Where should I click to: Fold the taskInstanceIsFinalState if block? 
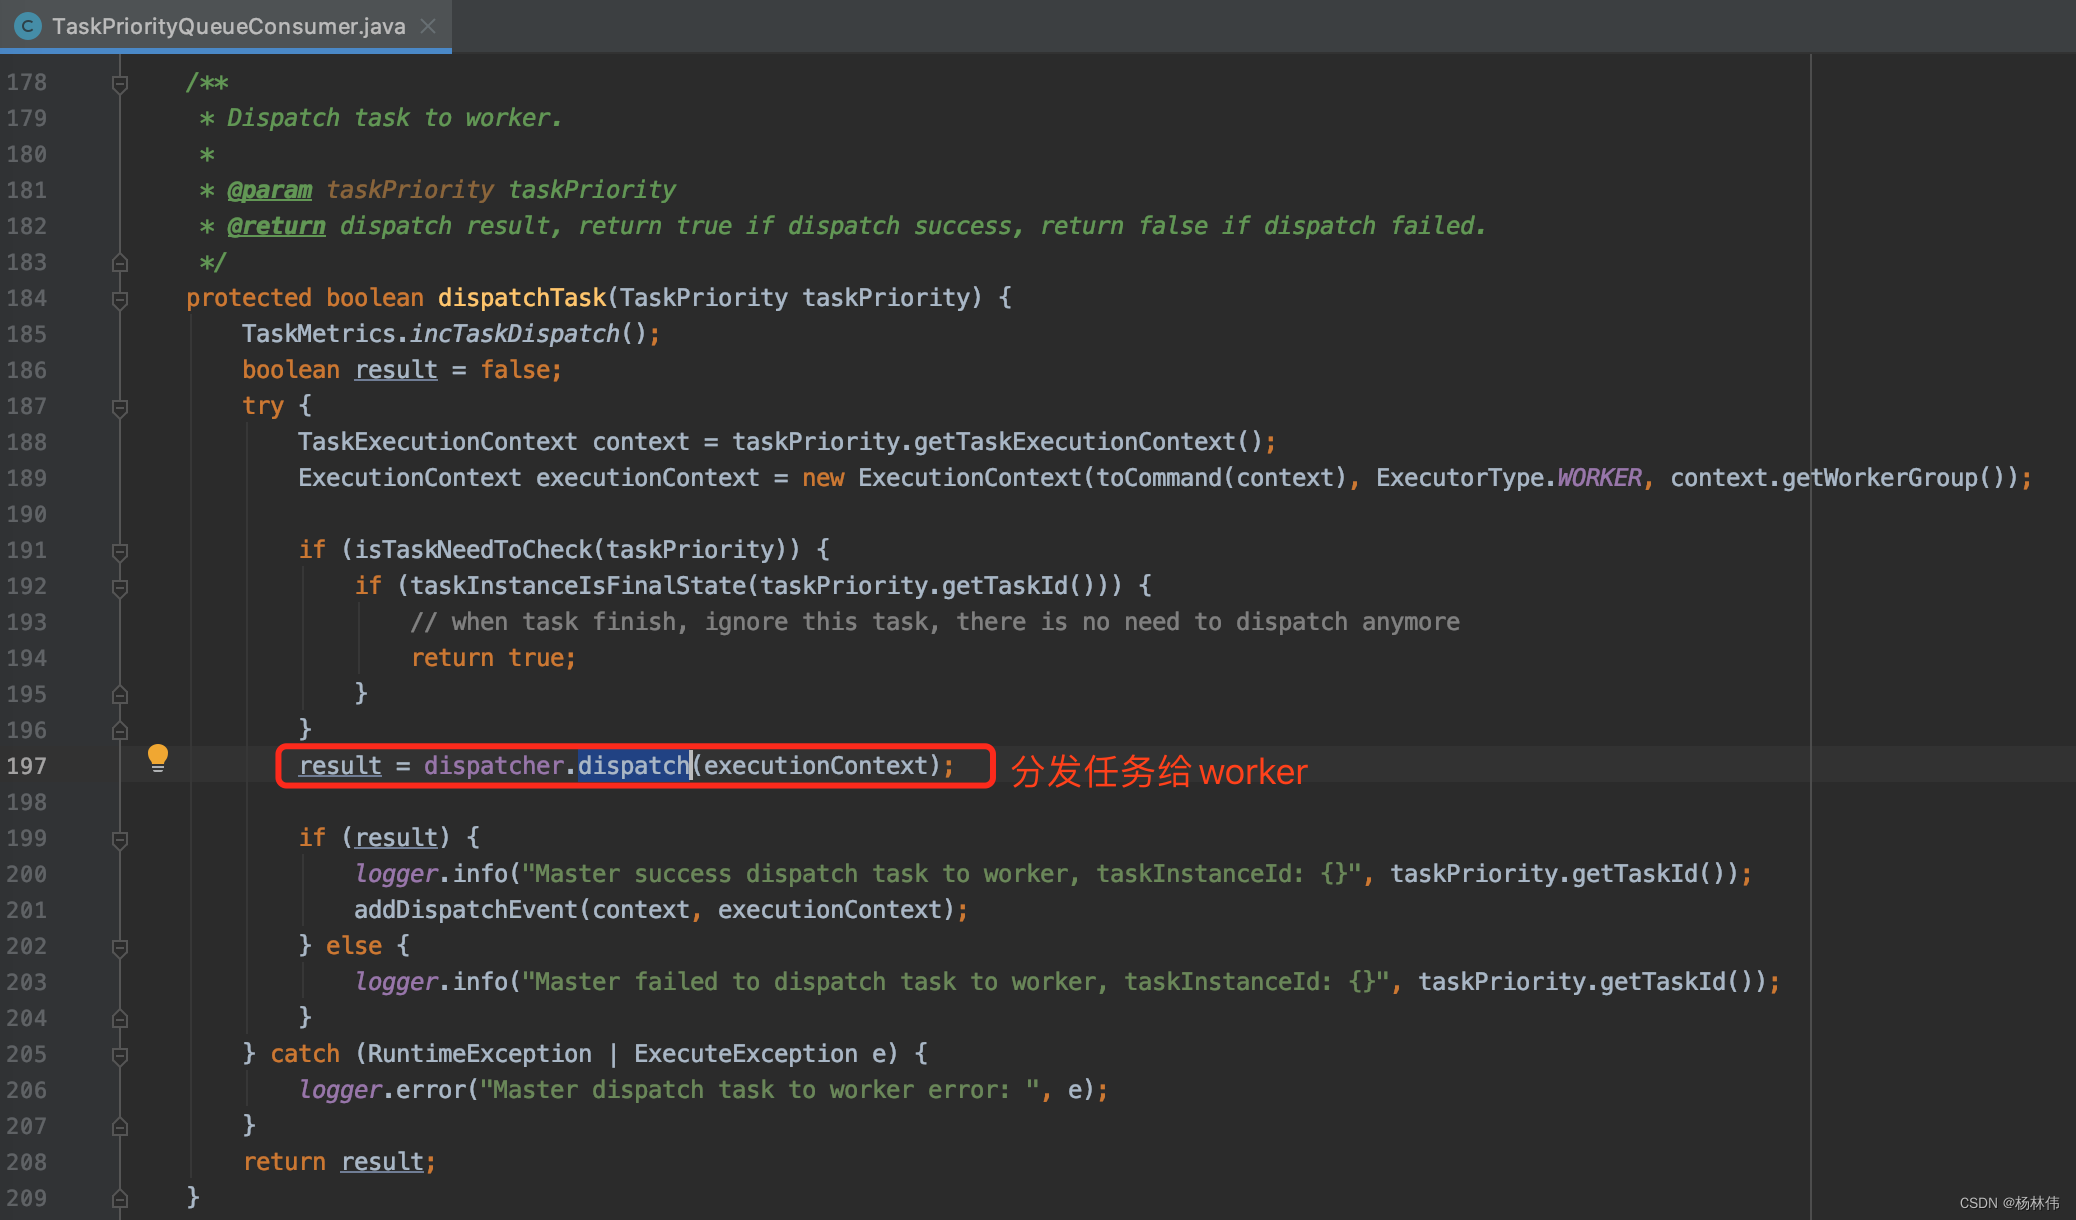[x=120, y=588]
